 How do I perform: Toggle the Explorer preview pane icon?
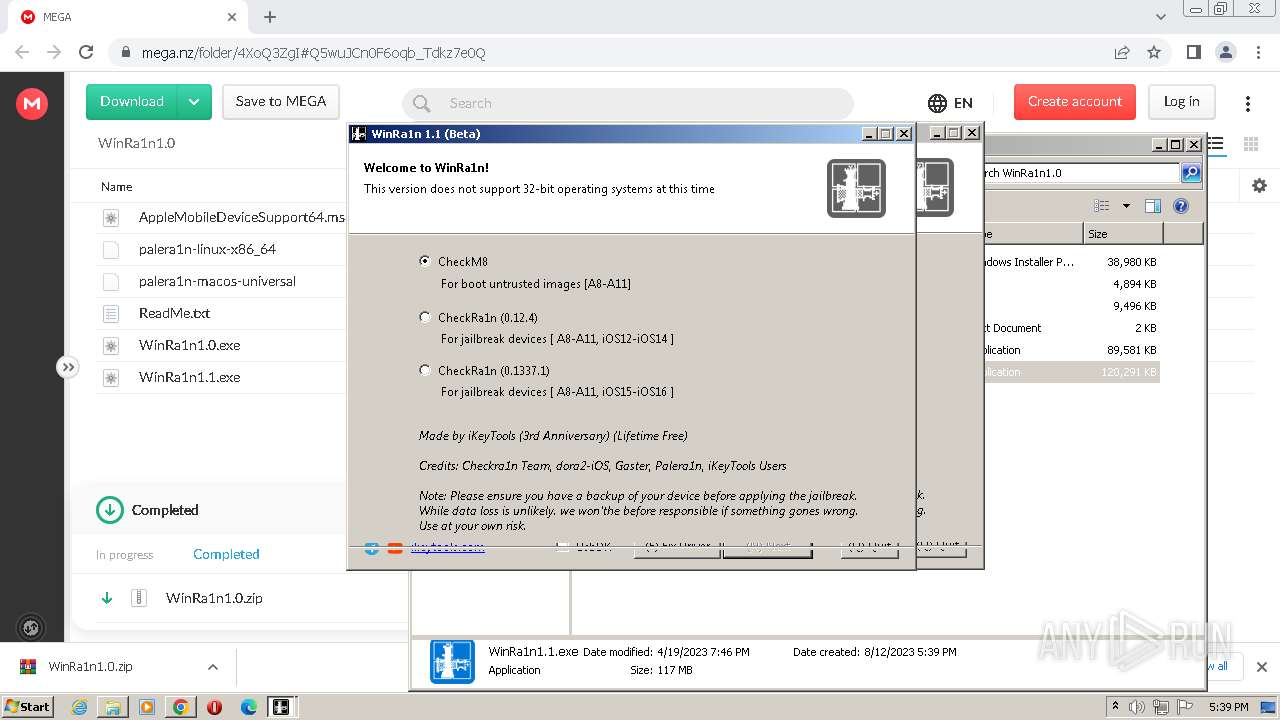[x=1153, y=206]
